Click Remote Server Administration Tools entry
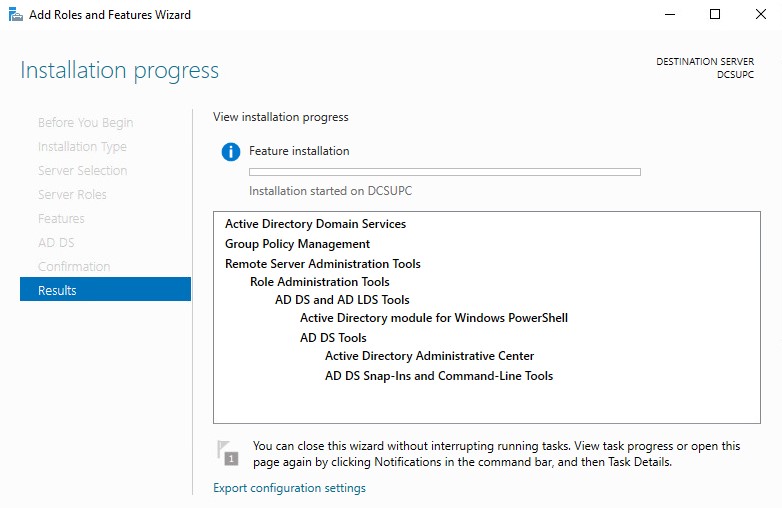The image size is (782, 508). pyautogui.click(x=323, y=264)
